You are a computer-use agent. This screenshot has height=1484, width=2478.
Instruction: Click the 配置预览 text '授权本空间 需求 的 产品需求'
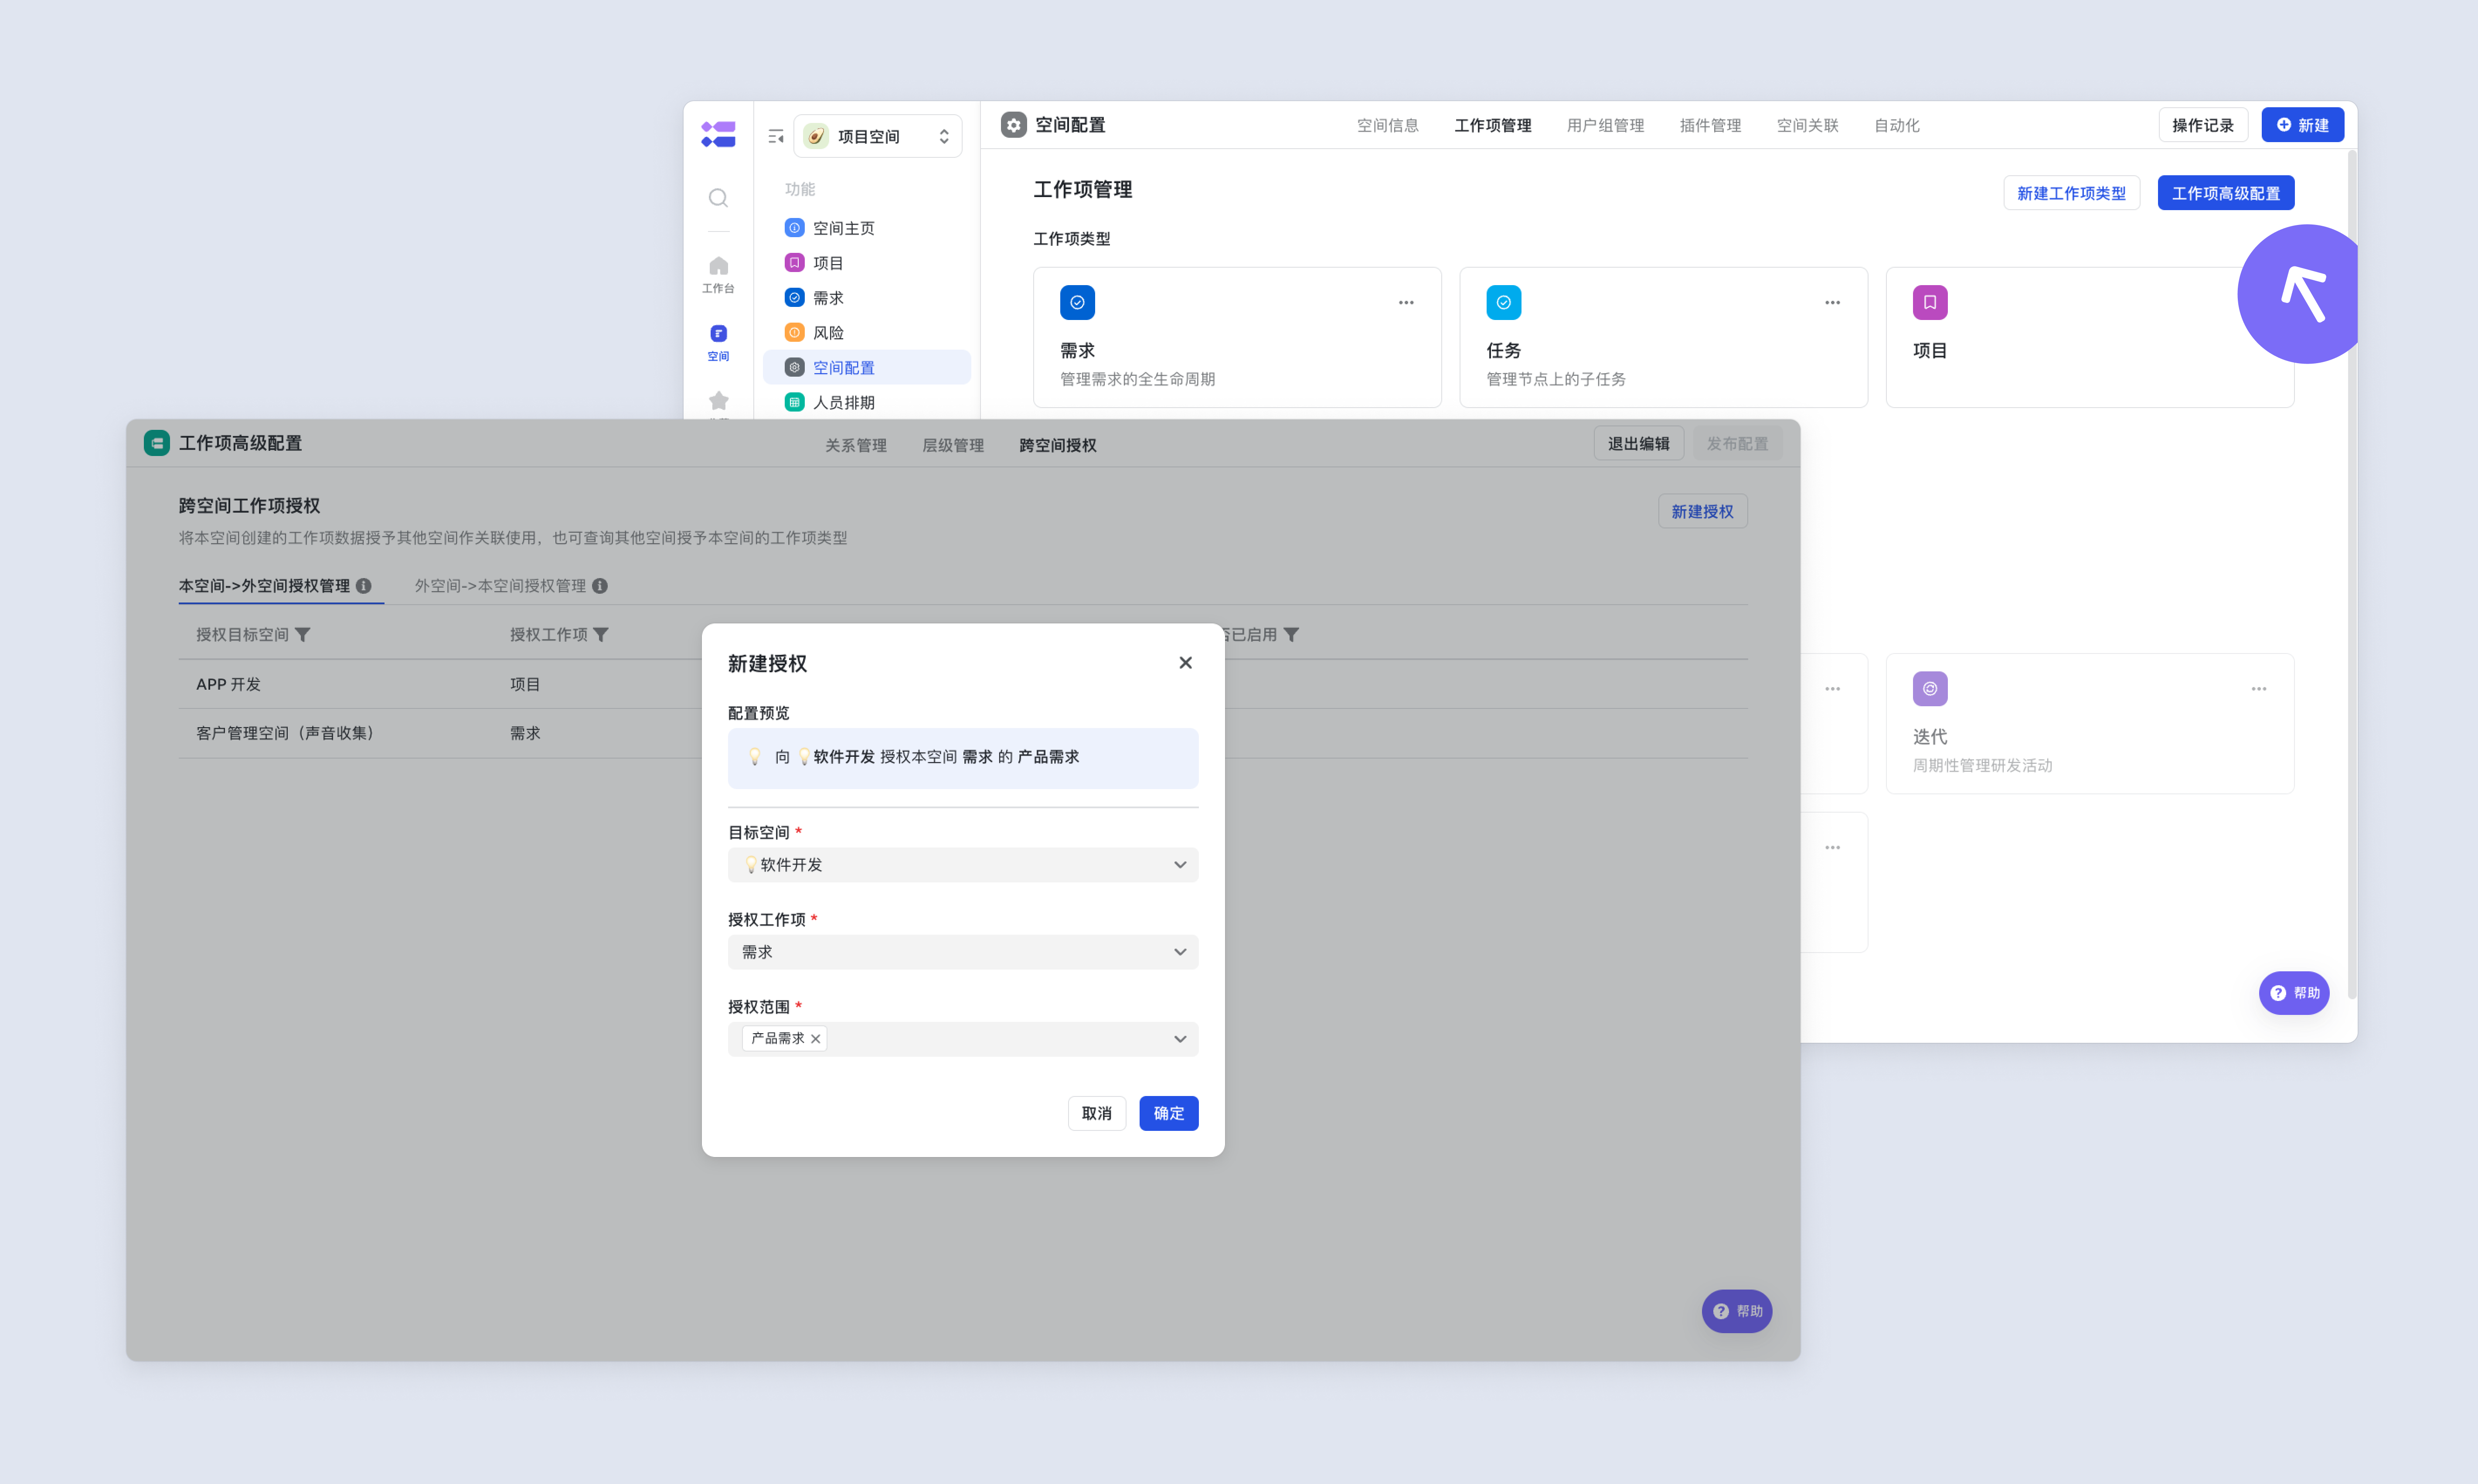[x=979, y=757]
